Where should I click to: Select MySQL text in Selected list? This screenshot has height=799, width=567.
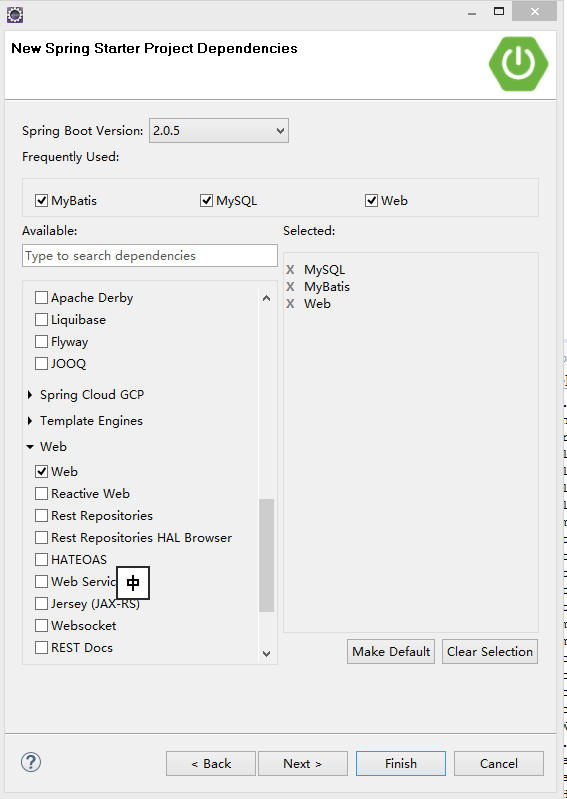tap(325, 270)
